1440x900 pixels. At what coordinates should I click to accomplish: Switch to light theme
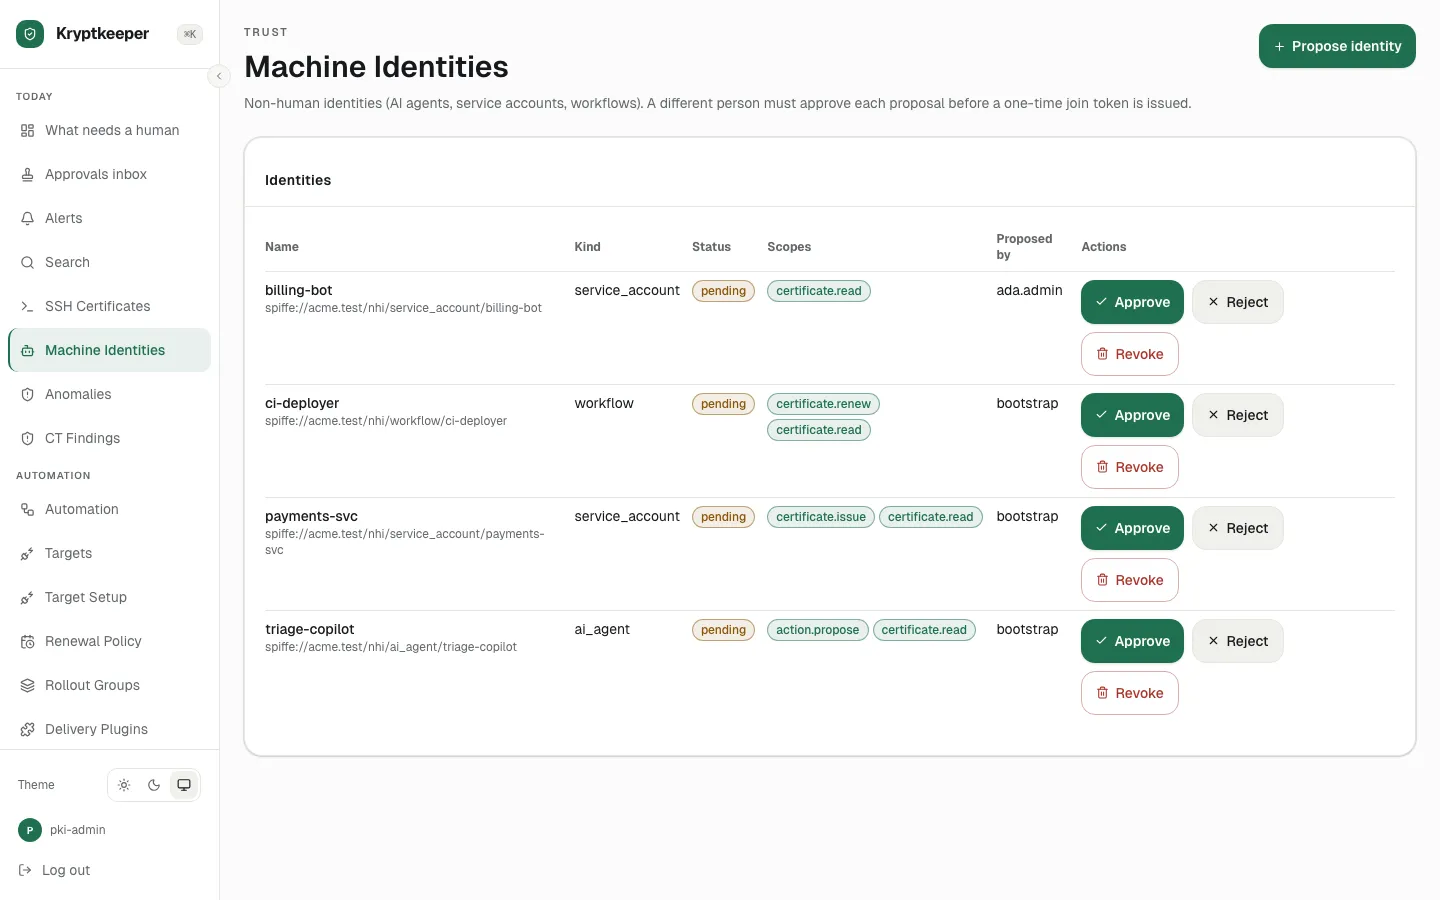pyautogui.click(x=124, y=785)
